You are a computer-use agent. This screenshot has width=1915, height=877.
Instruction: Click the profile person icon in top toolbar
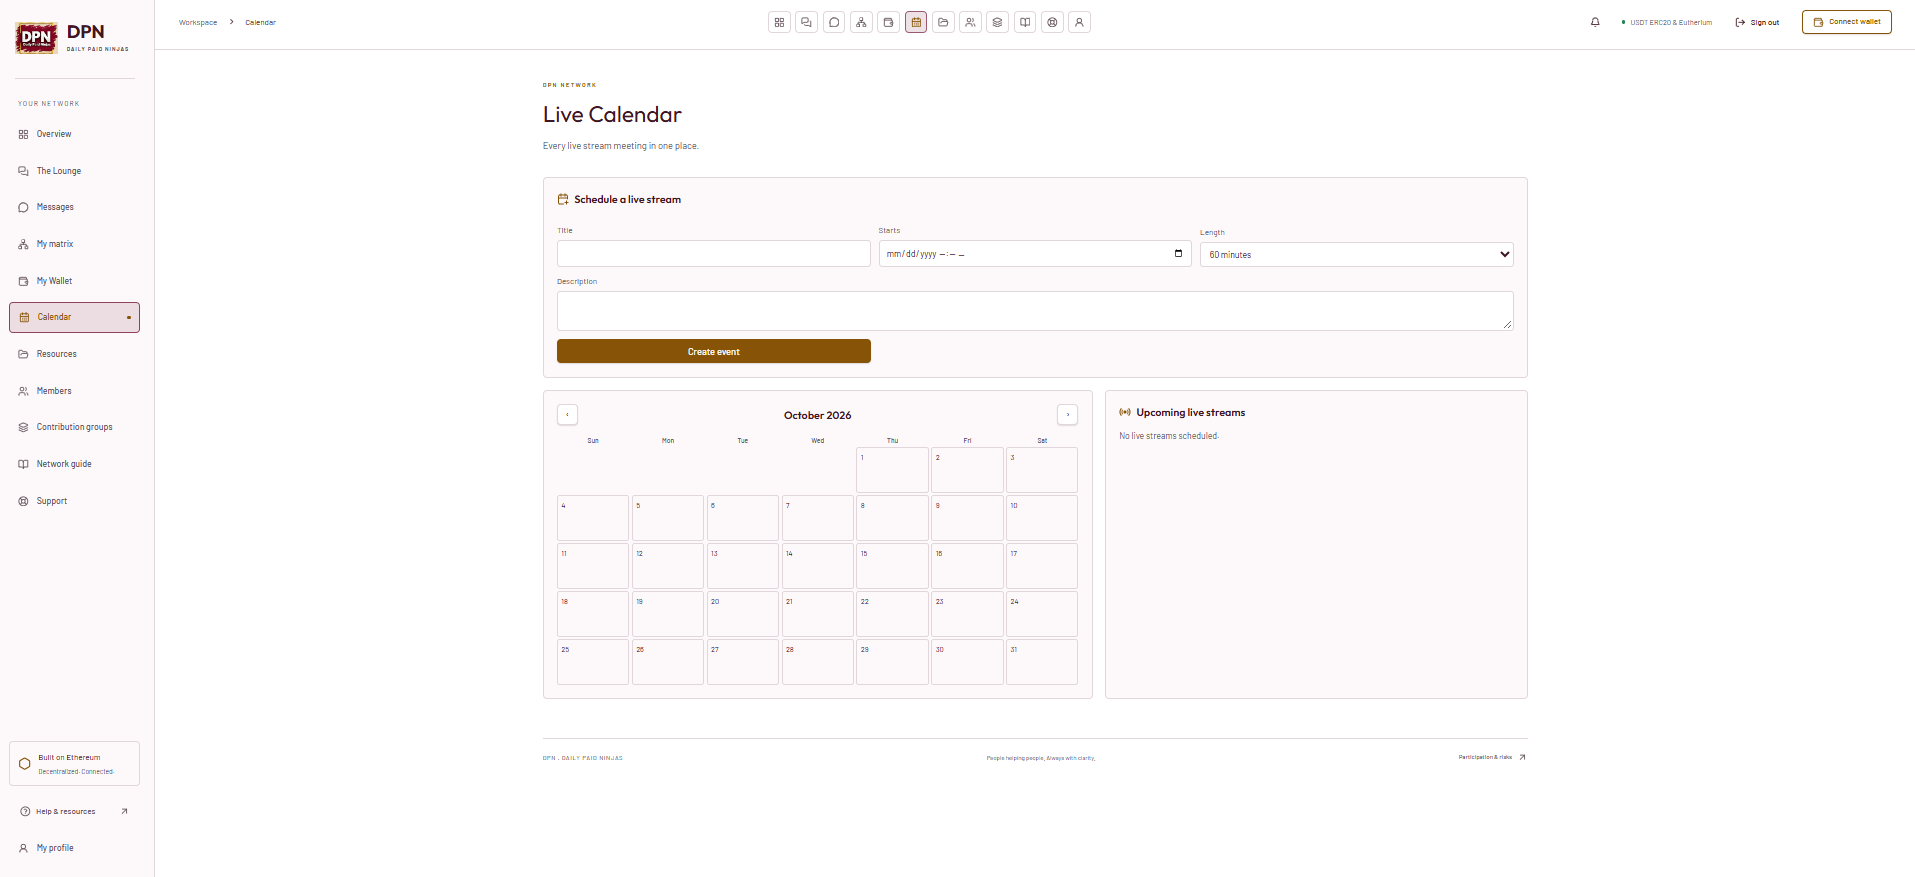click(x=1080, y=22)
